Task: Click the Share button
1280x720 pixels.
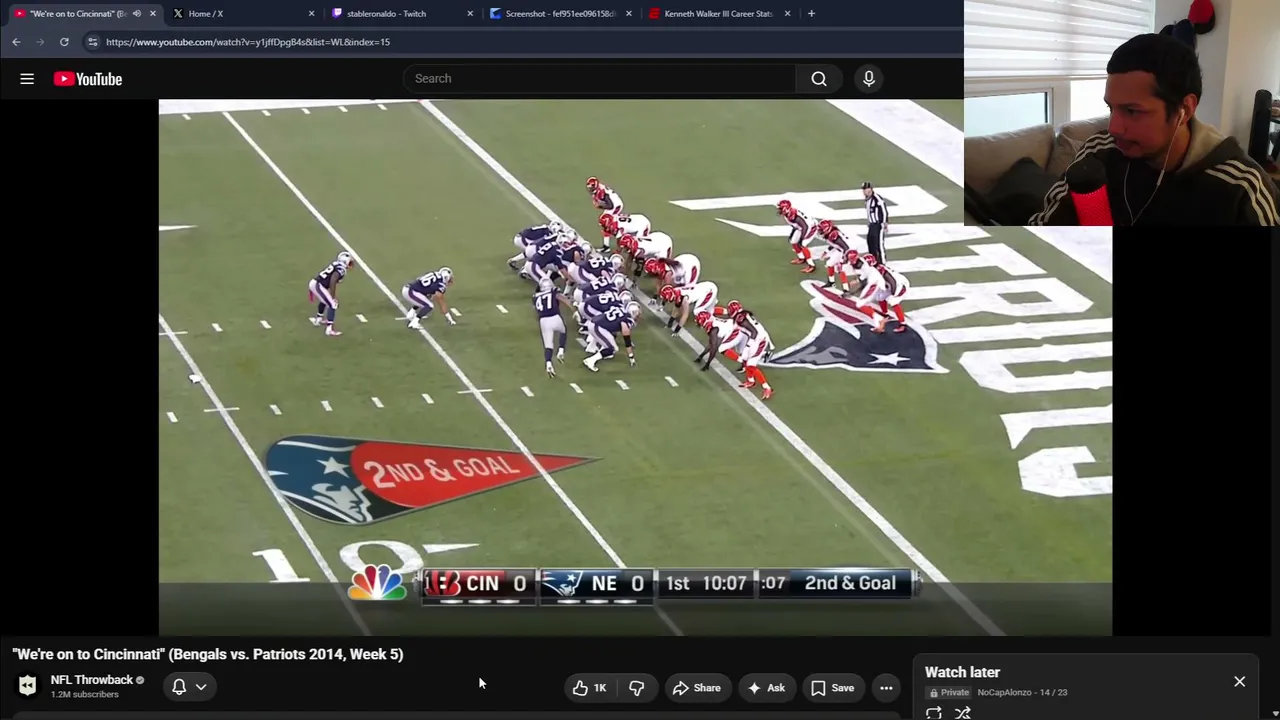Action: tap(697, 688)
